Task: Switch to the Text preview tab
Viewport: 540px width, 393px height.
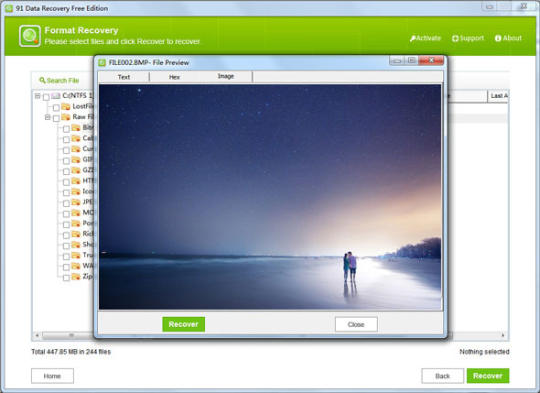Action: 124,77
